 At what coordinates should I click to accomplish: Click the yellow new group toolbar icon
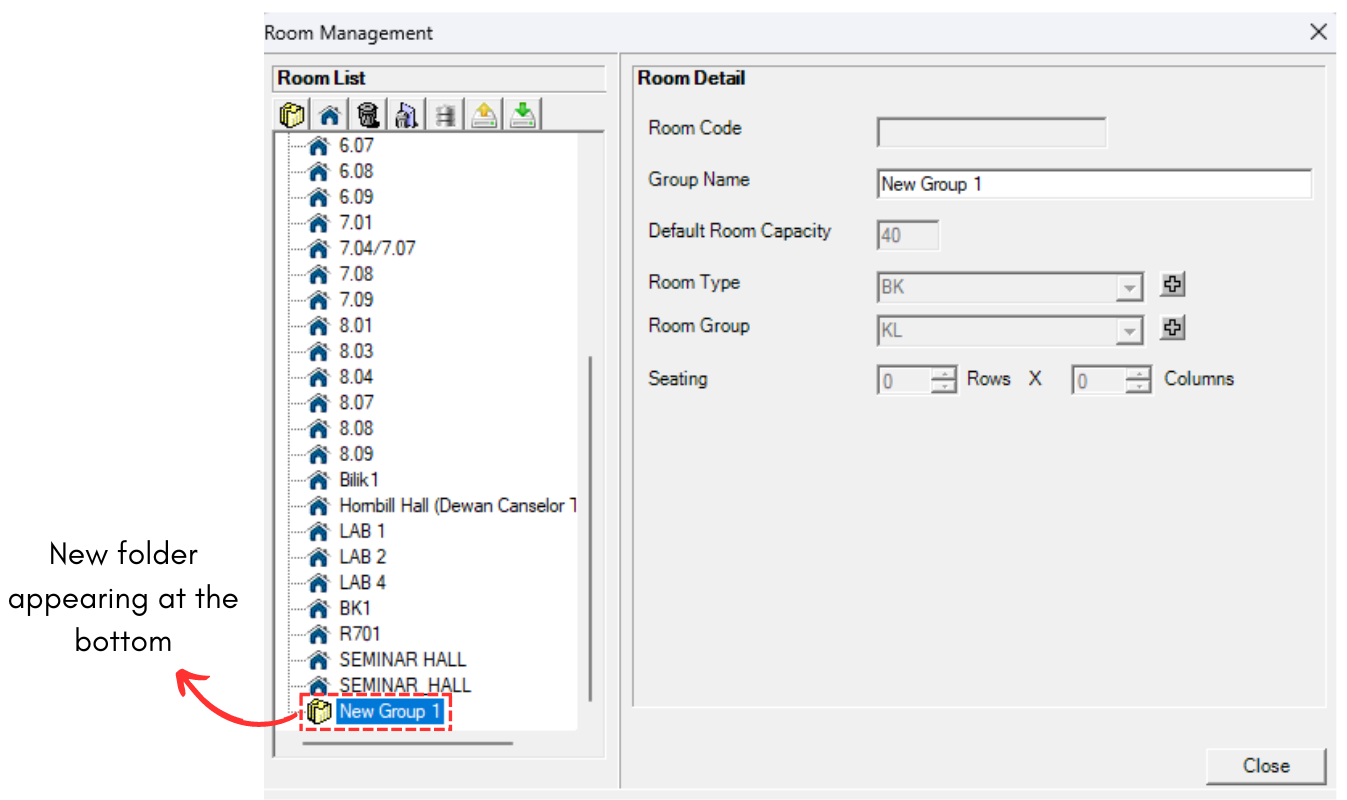pos(292,115)
